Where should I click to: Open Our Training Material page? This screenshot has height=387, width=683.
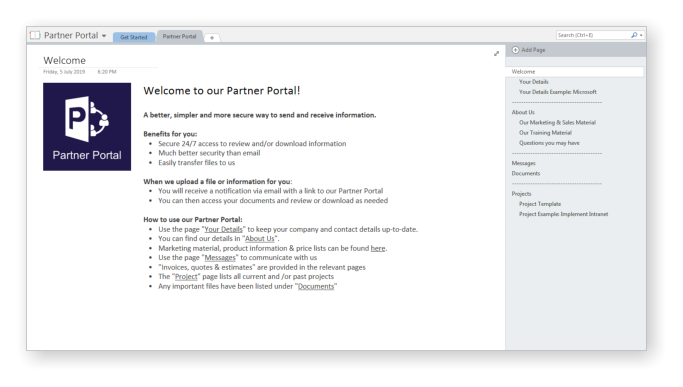pos(545,132)
